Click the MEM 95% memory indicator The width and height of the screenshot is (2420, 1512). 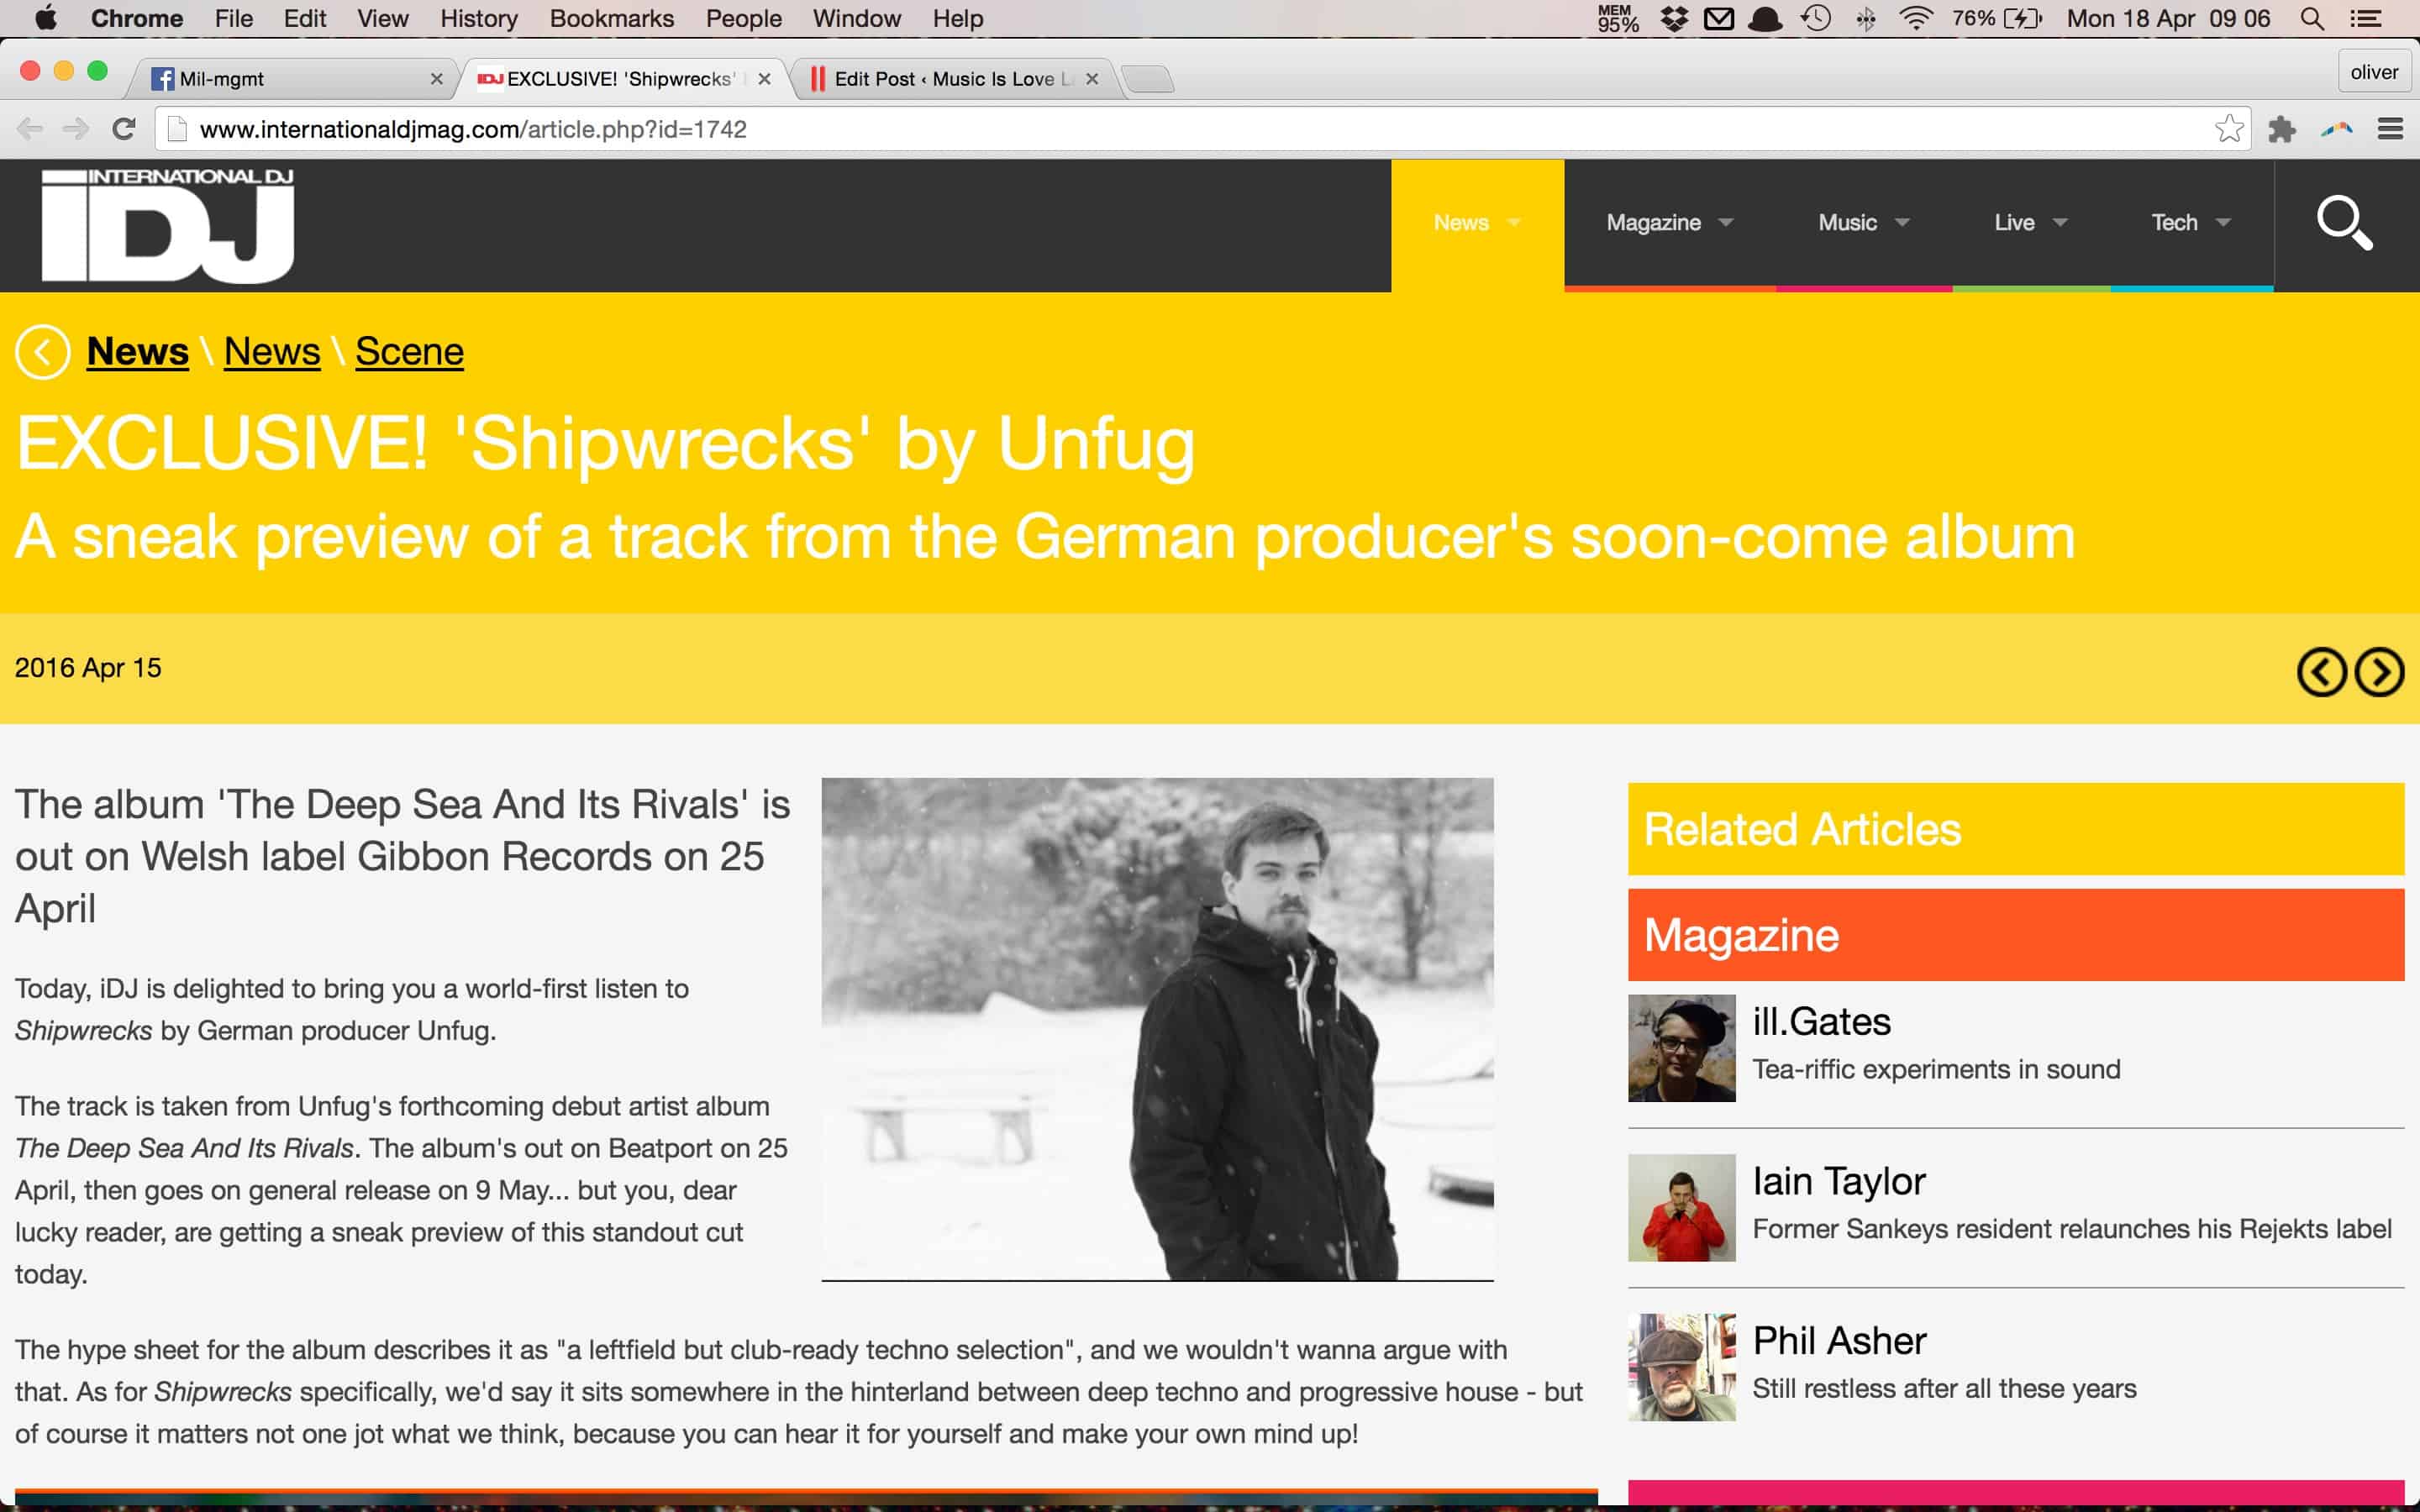coord(1617,18)
